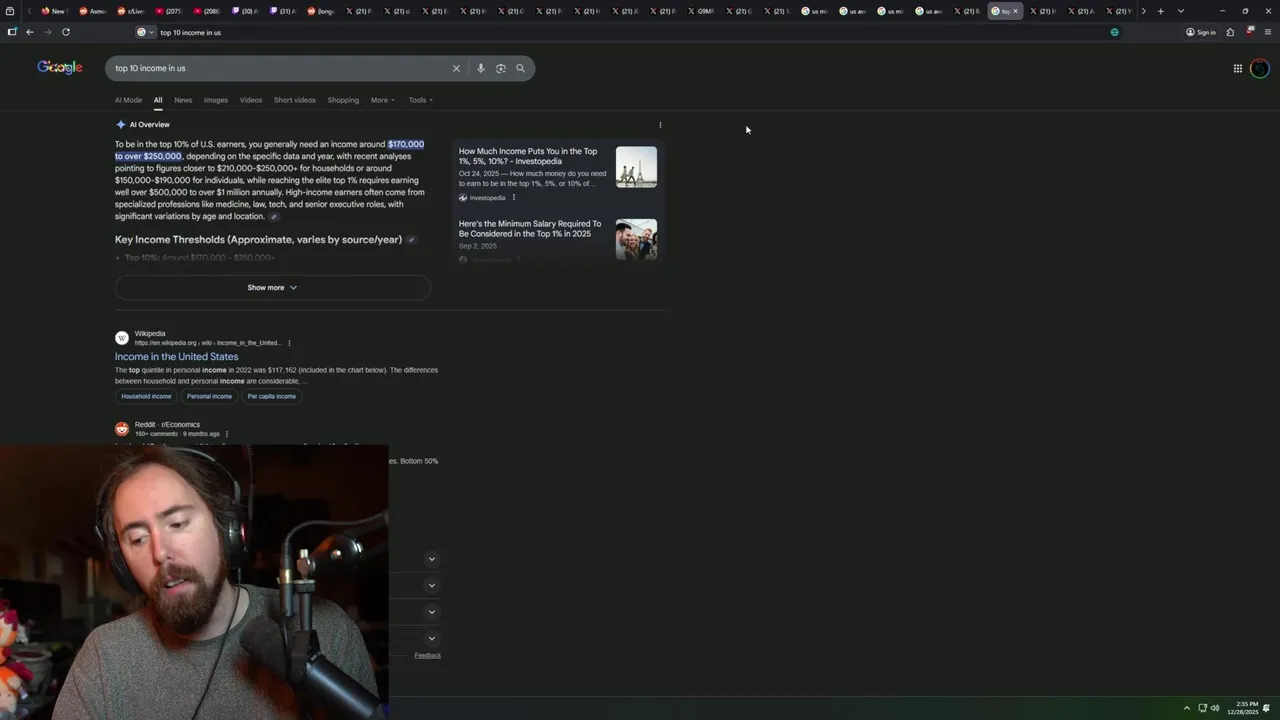Expand the More search filters
The image size is (1280, 720).
[x=382, y=100]
